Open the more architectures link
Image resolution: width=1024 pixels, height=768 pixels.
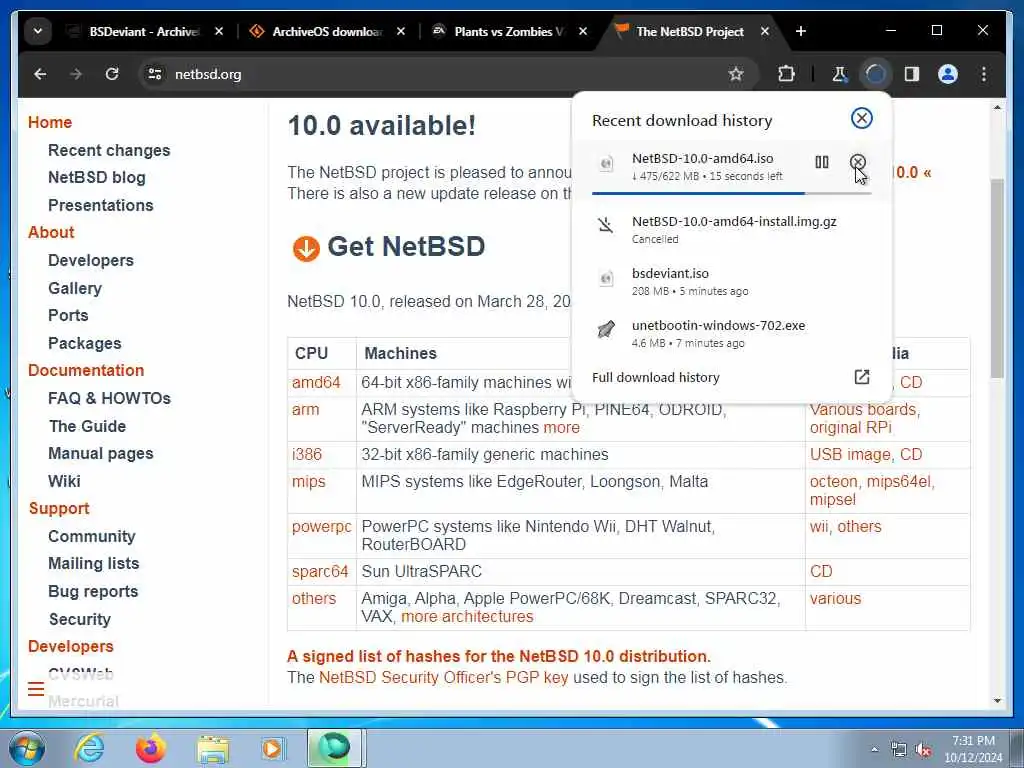(x=467, y=616)
